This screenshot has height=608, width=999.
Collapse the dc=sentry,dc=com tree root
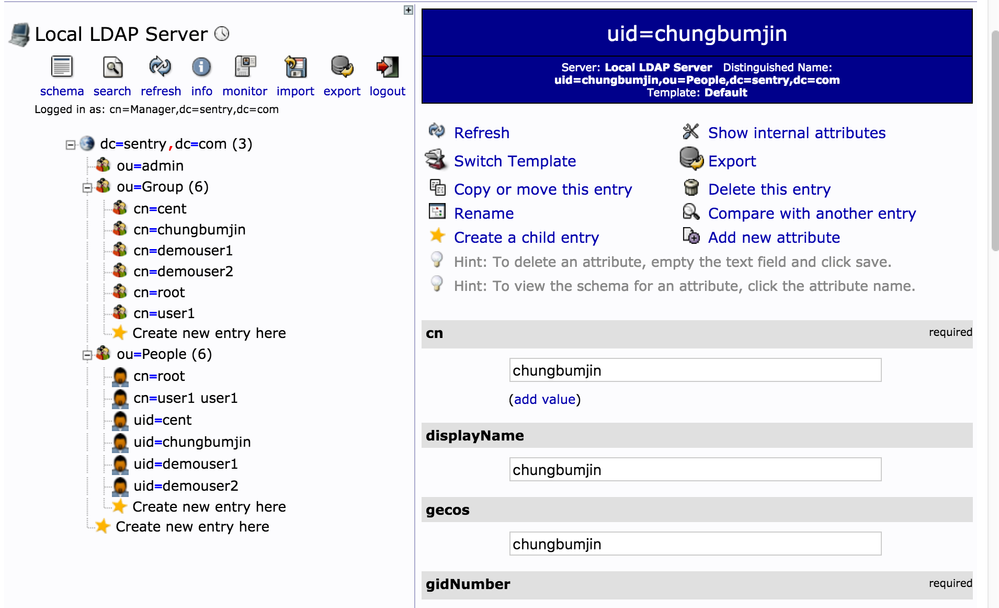point(70,145)
